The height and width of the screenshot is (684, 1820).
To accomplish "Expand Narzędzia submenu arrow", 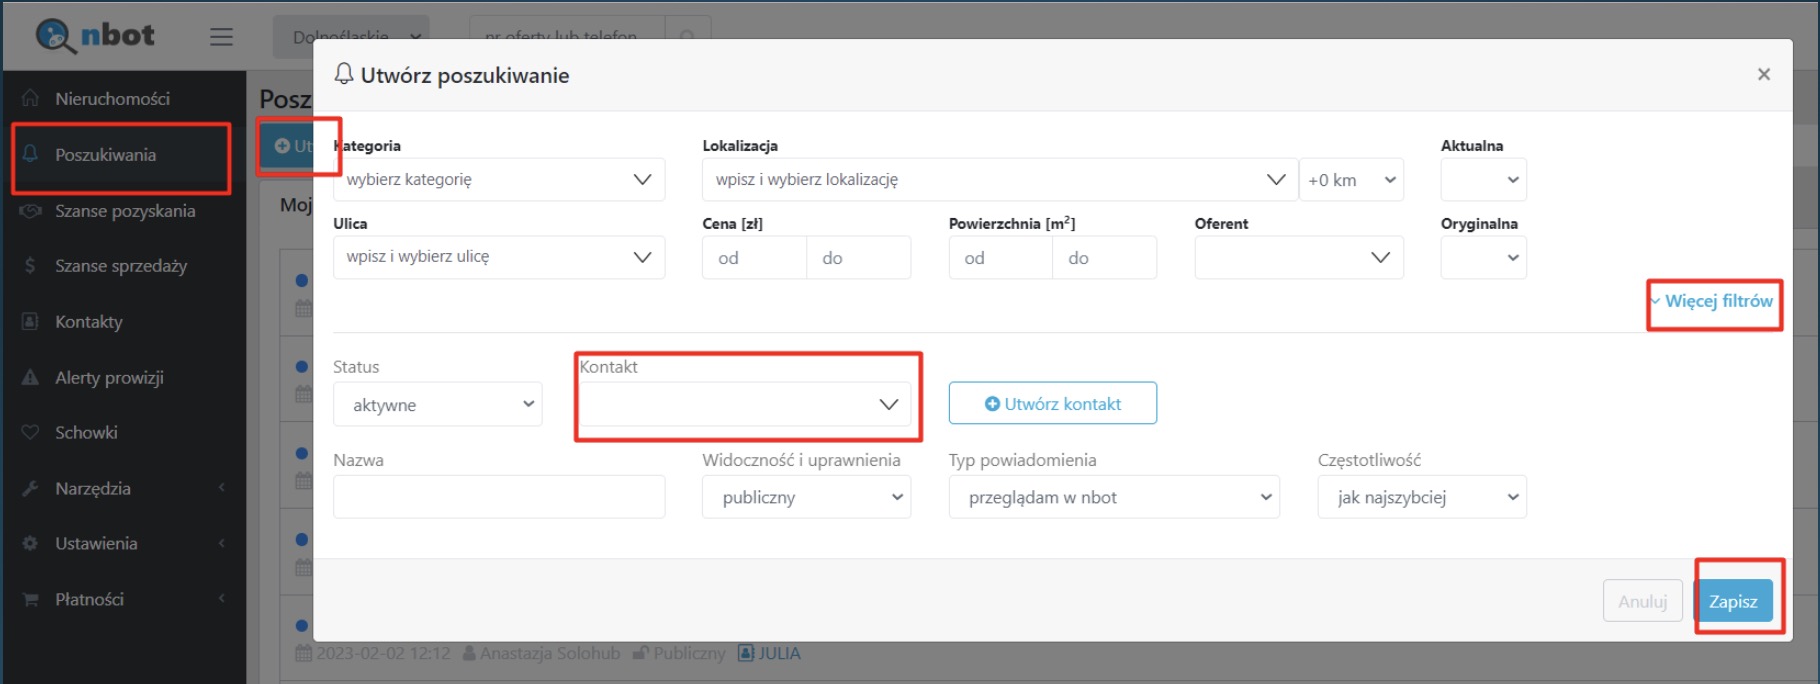I will pos(222,488).
